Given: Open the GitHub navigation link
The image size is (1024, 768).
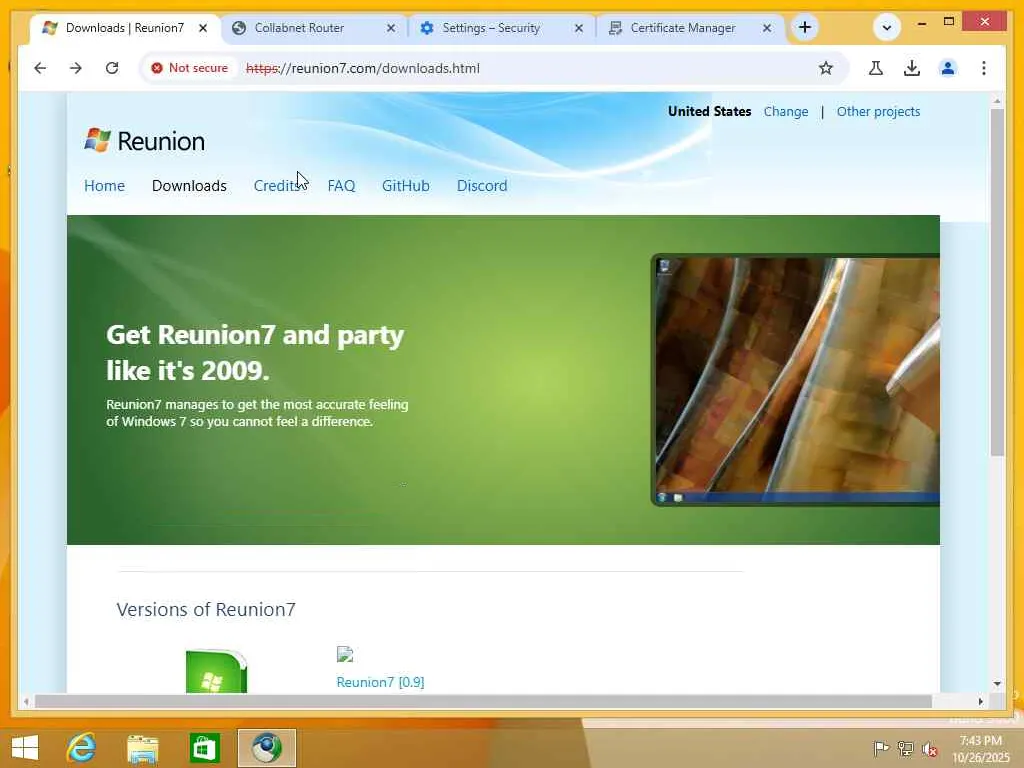Looking at the screenshot, I should click(406, 185).
